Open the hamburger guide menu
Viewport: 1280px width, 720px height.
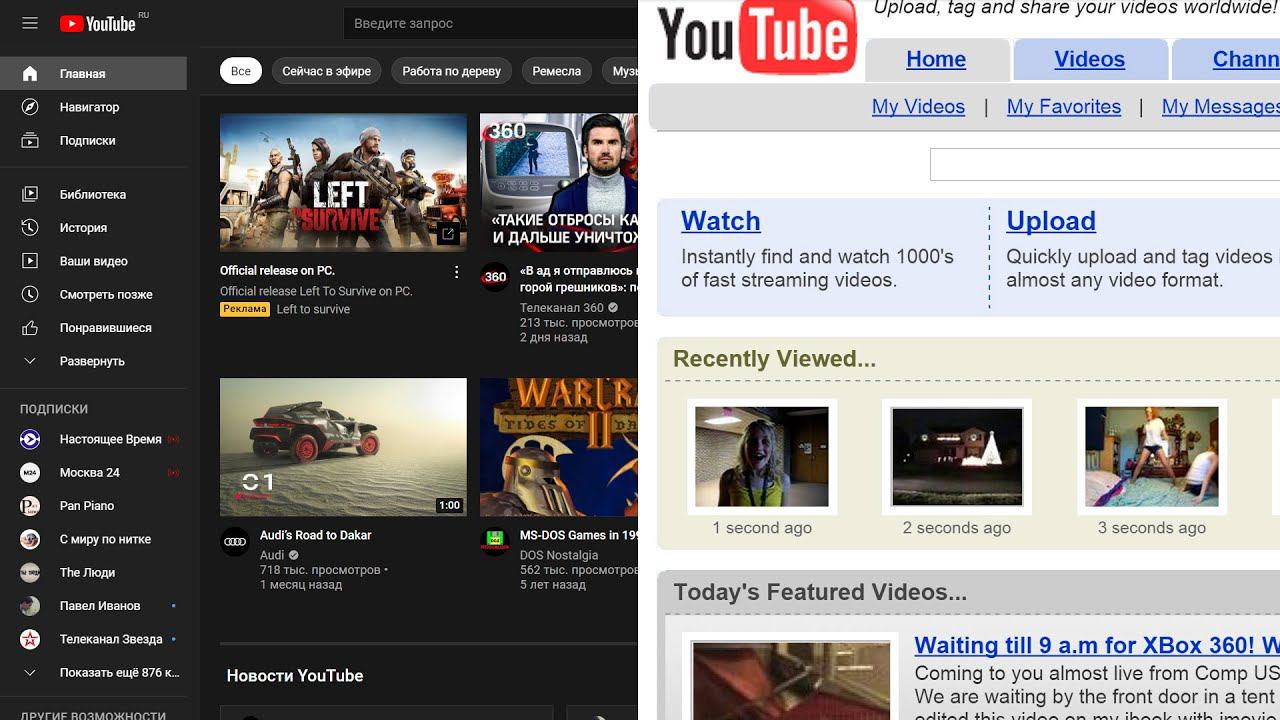(x=30, y=23)
